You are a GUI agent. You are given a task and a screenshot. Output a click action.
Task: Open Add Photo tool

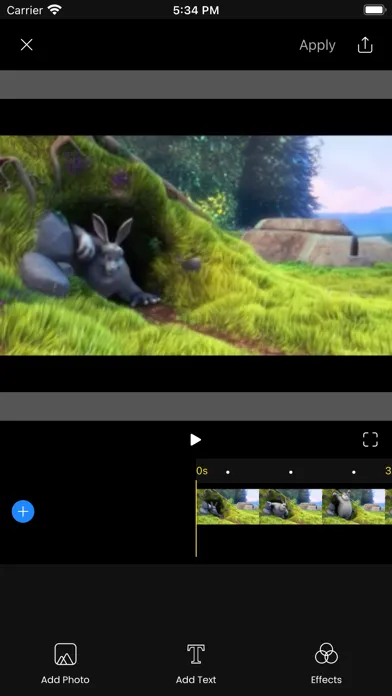tap(65, 663)
